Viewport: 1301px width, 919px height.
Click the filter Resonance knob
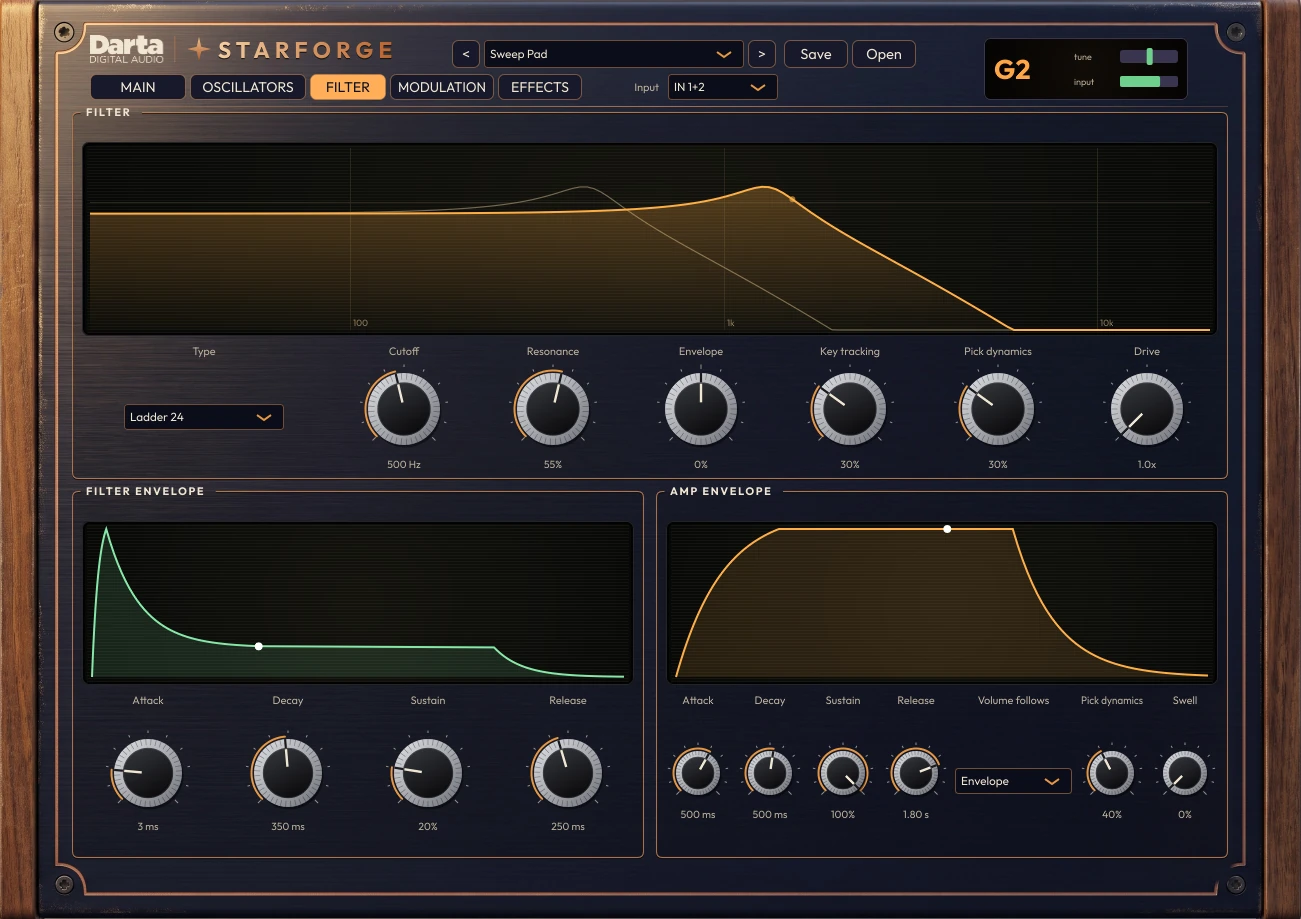coord(553,409)
